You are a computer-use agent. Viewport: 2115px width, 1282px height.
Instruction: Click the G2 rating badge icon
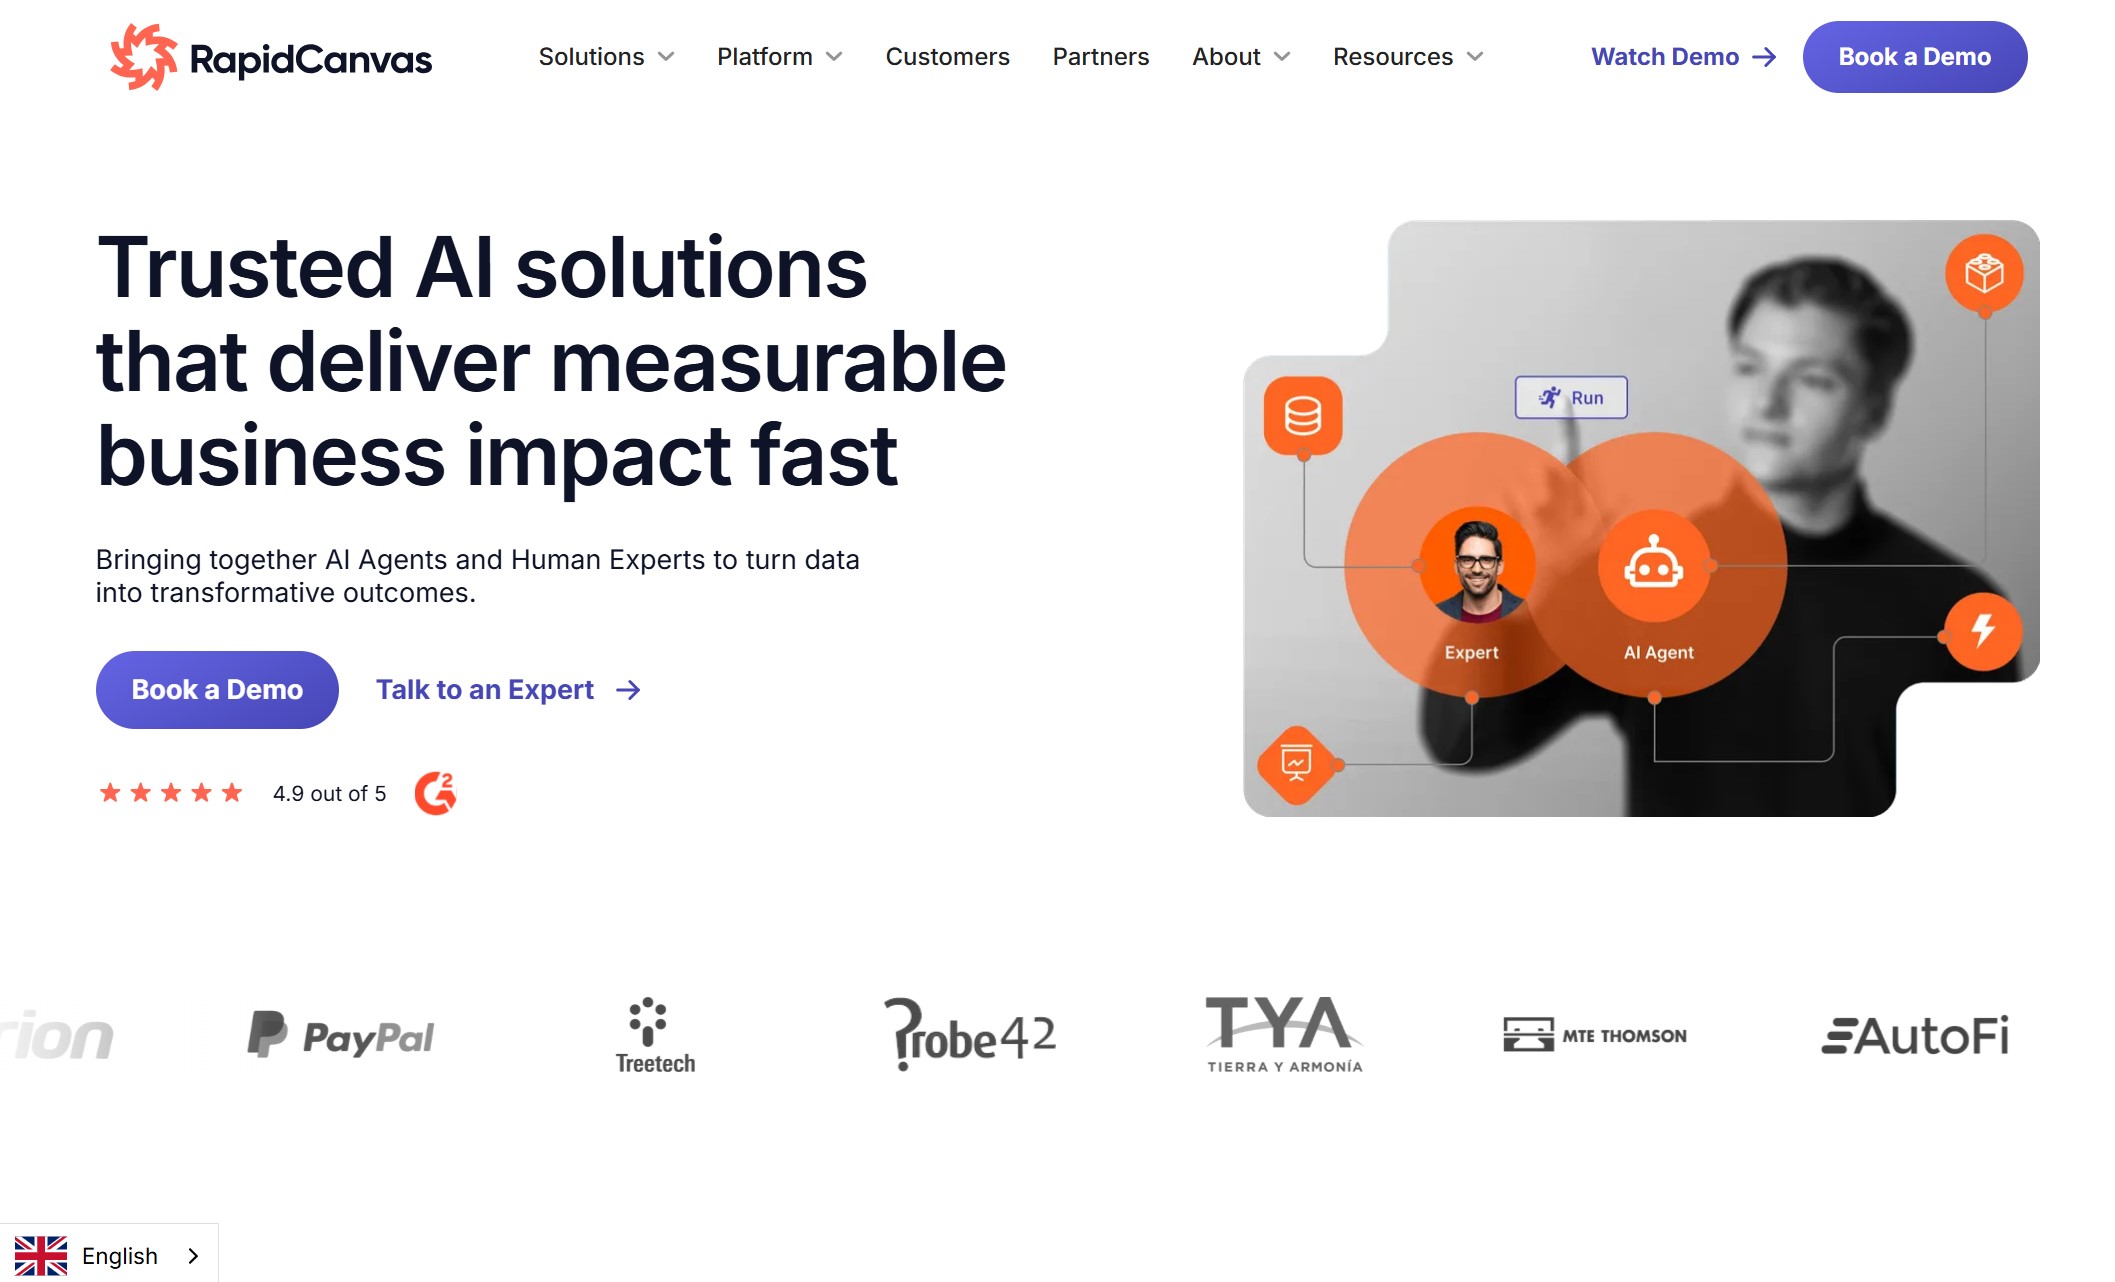tap(437, 791)
